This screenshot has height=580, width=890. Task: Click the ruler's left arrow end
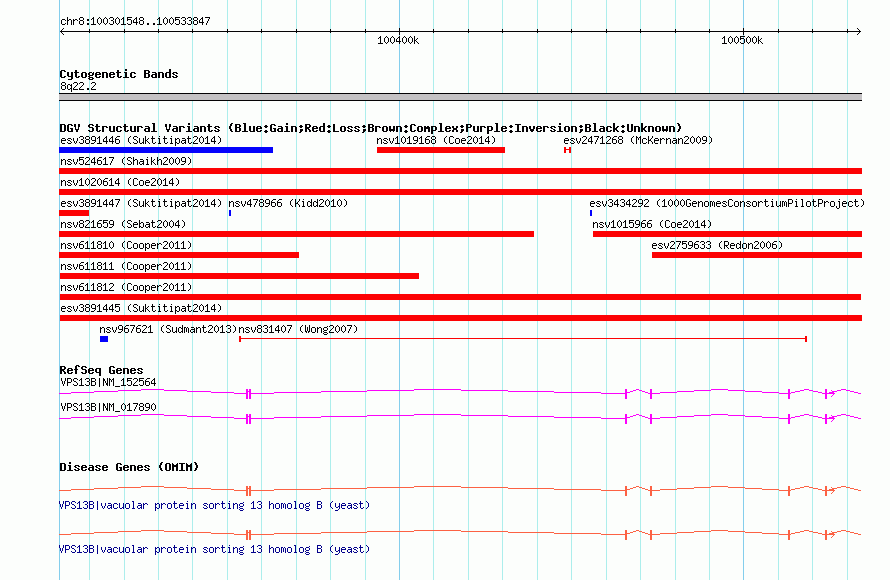pyautogui.click(x=62, y=31)
